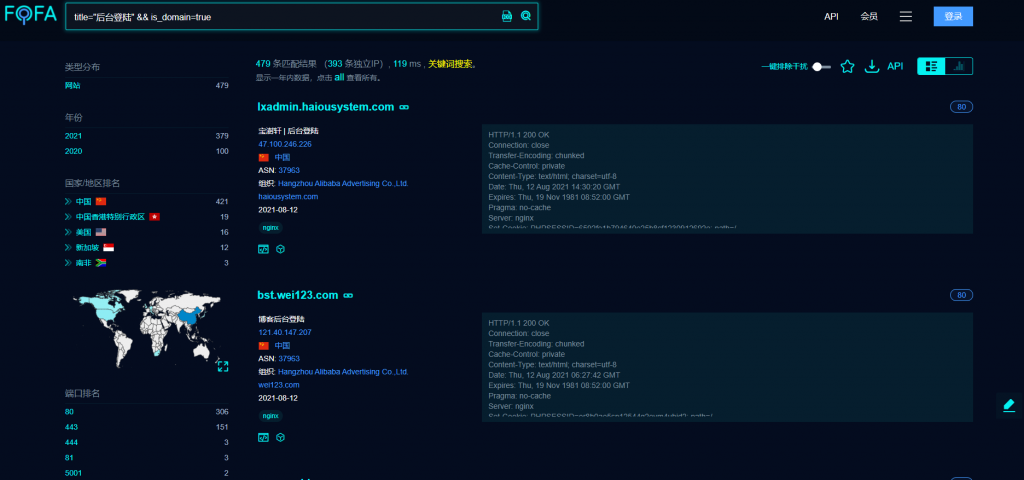Click 中国 country link in bst.wei123.com result
This screenshot has height=480, width=1024.
282,345
